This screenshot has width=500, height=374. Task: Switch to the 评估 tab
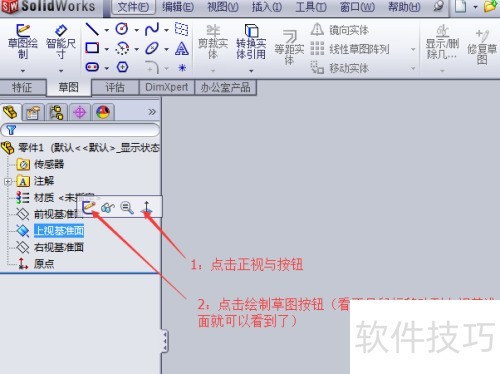tap(115, 88)
